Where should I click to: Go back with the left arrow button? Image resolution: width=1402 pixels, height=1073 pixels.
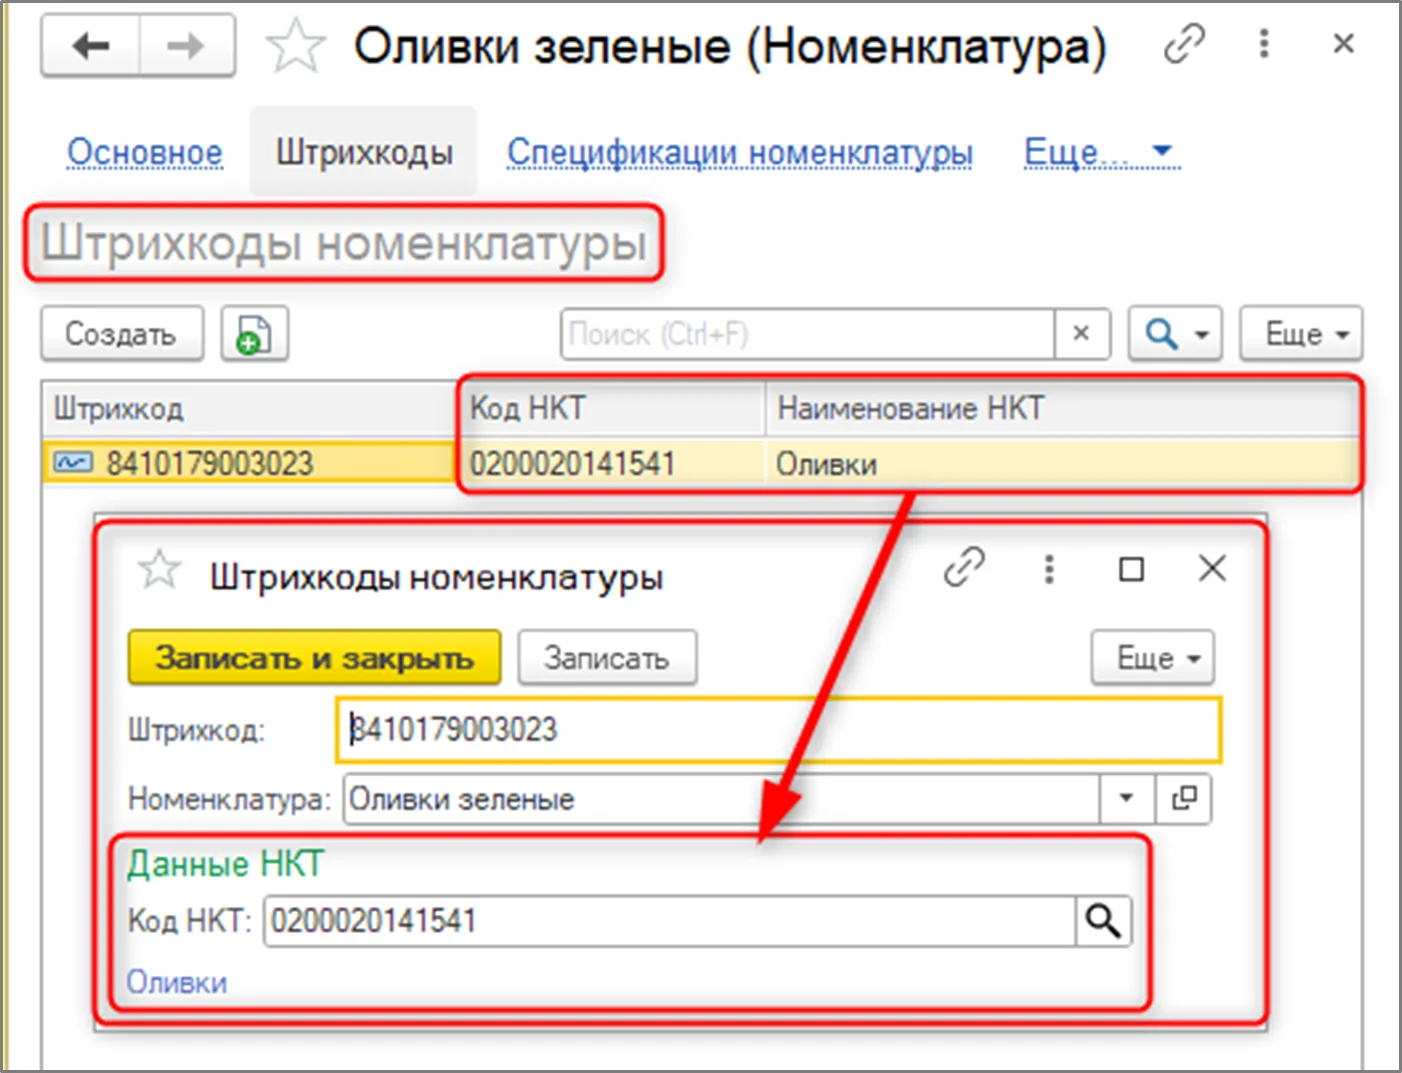tap(91, 46)
